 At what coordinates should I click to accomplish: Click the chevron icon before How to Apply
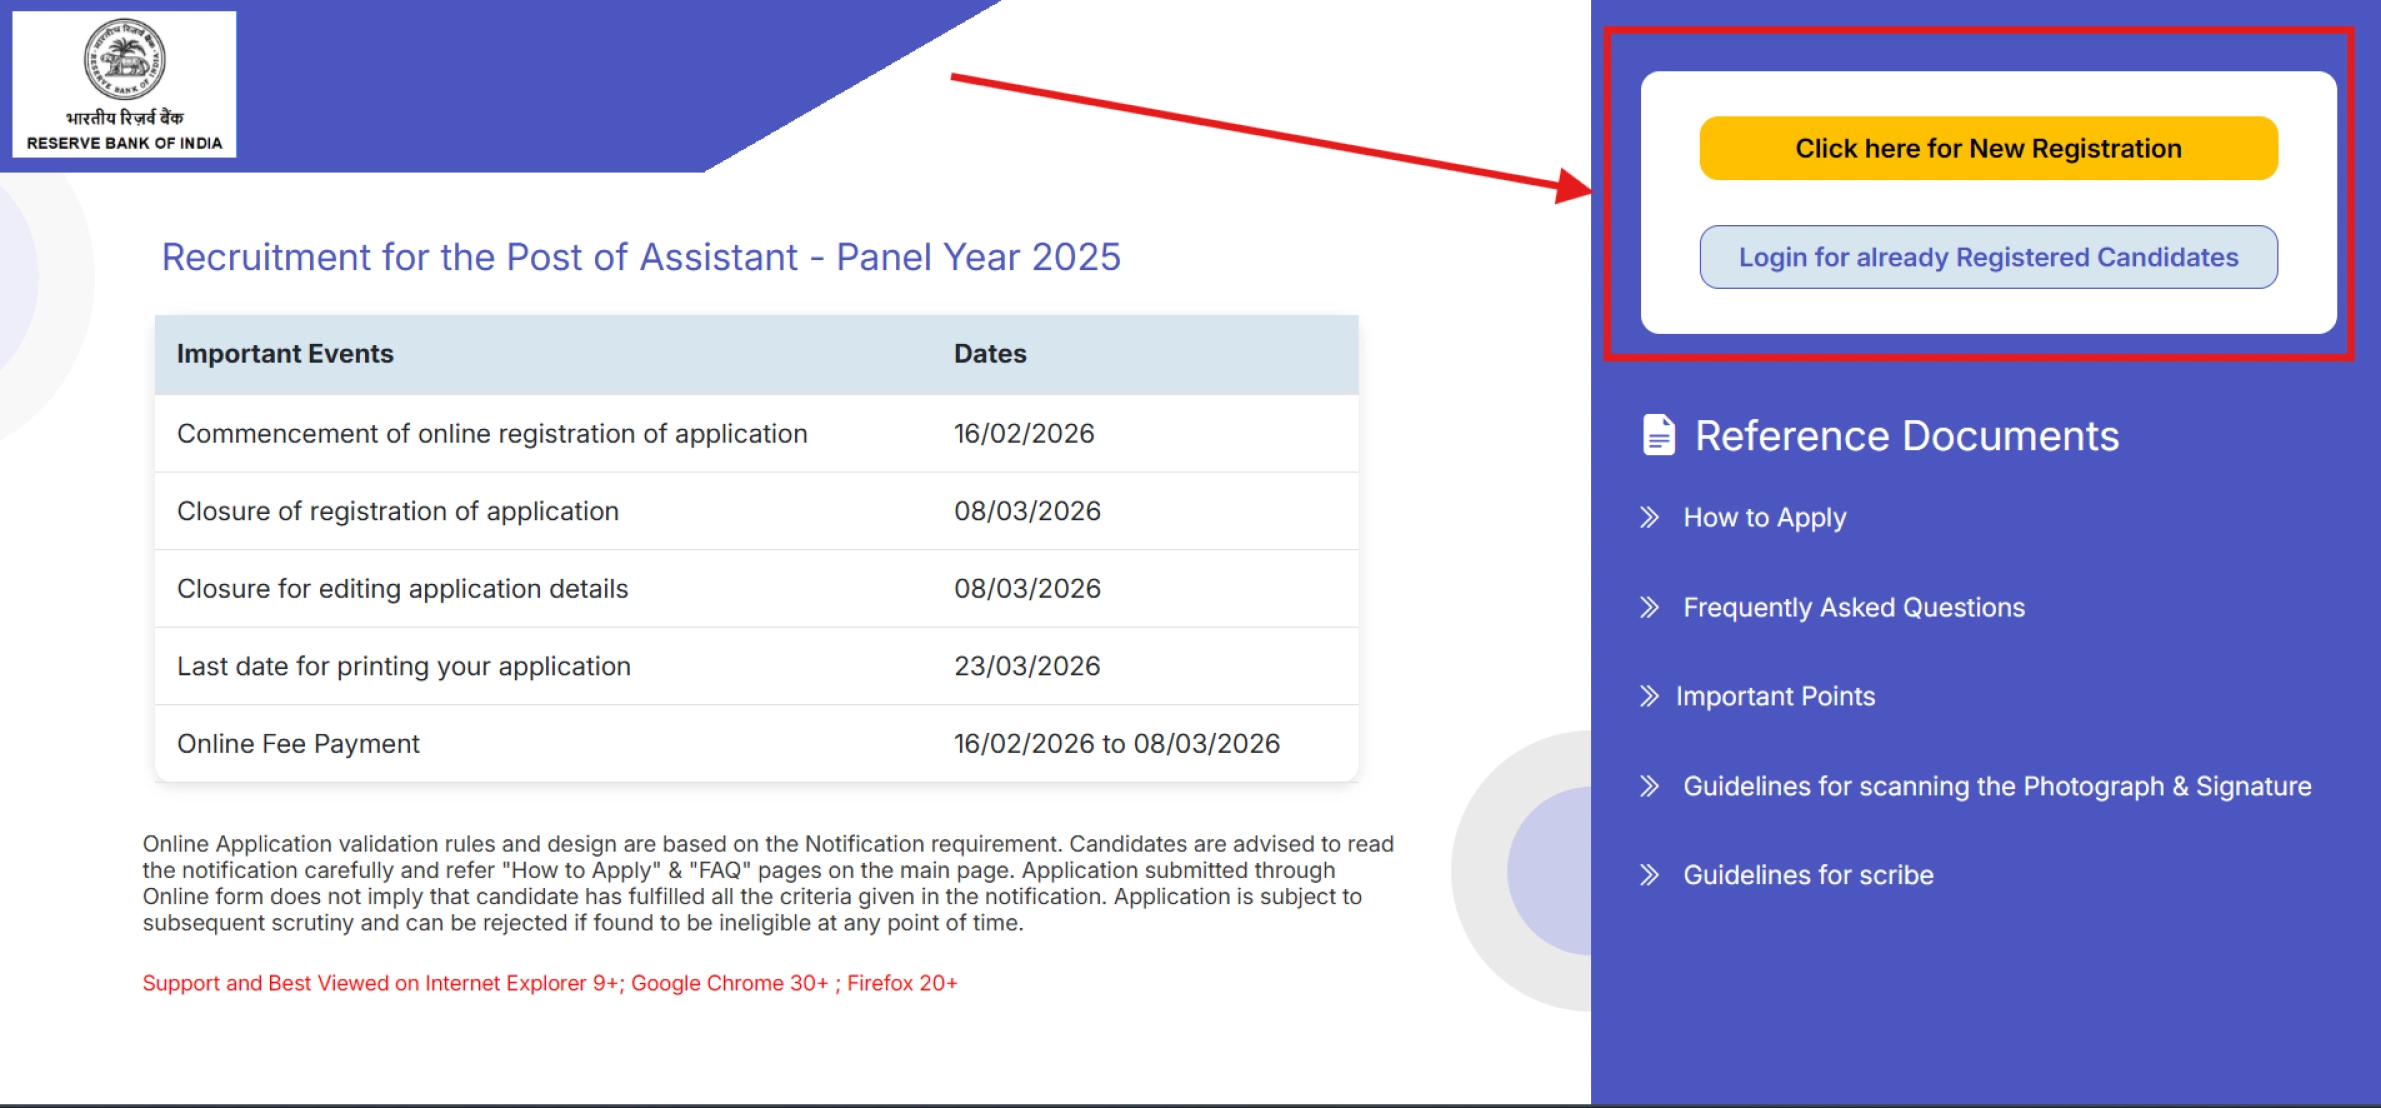tap(1649, 518)
